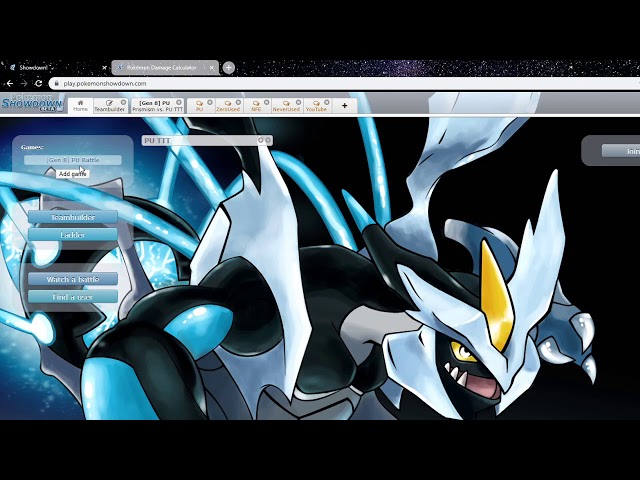Close the Prismism vs. PU TTT battle tab

pyautogui.click(x=179, y=102)
